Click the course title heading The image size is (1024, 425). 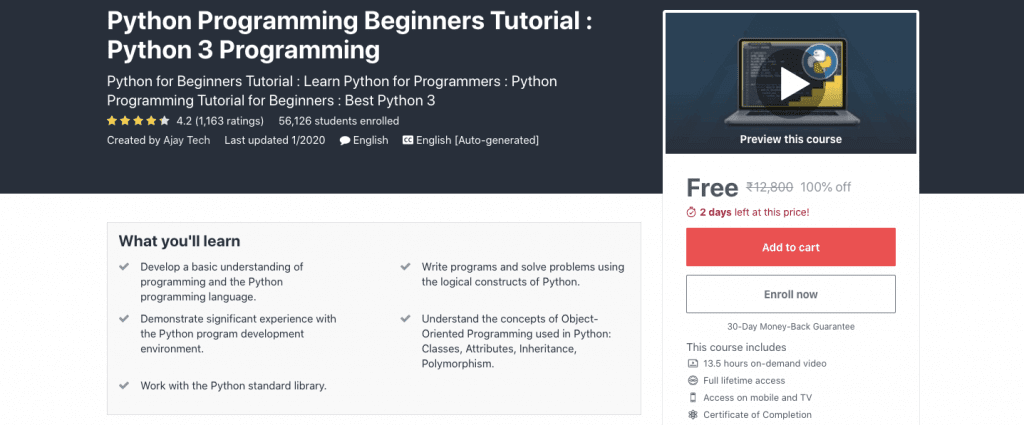click(x=349, y=35)
